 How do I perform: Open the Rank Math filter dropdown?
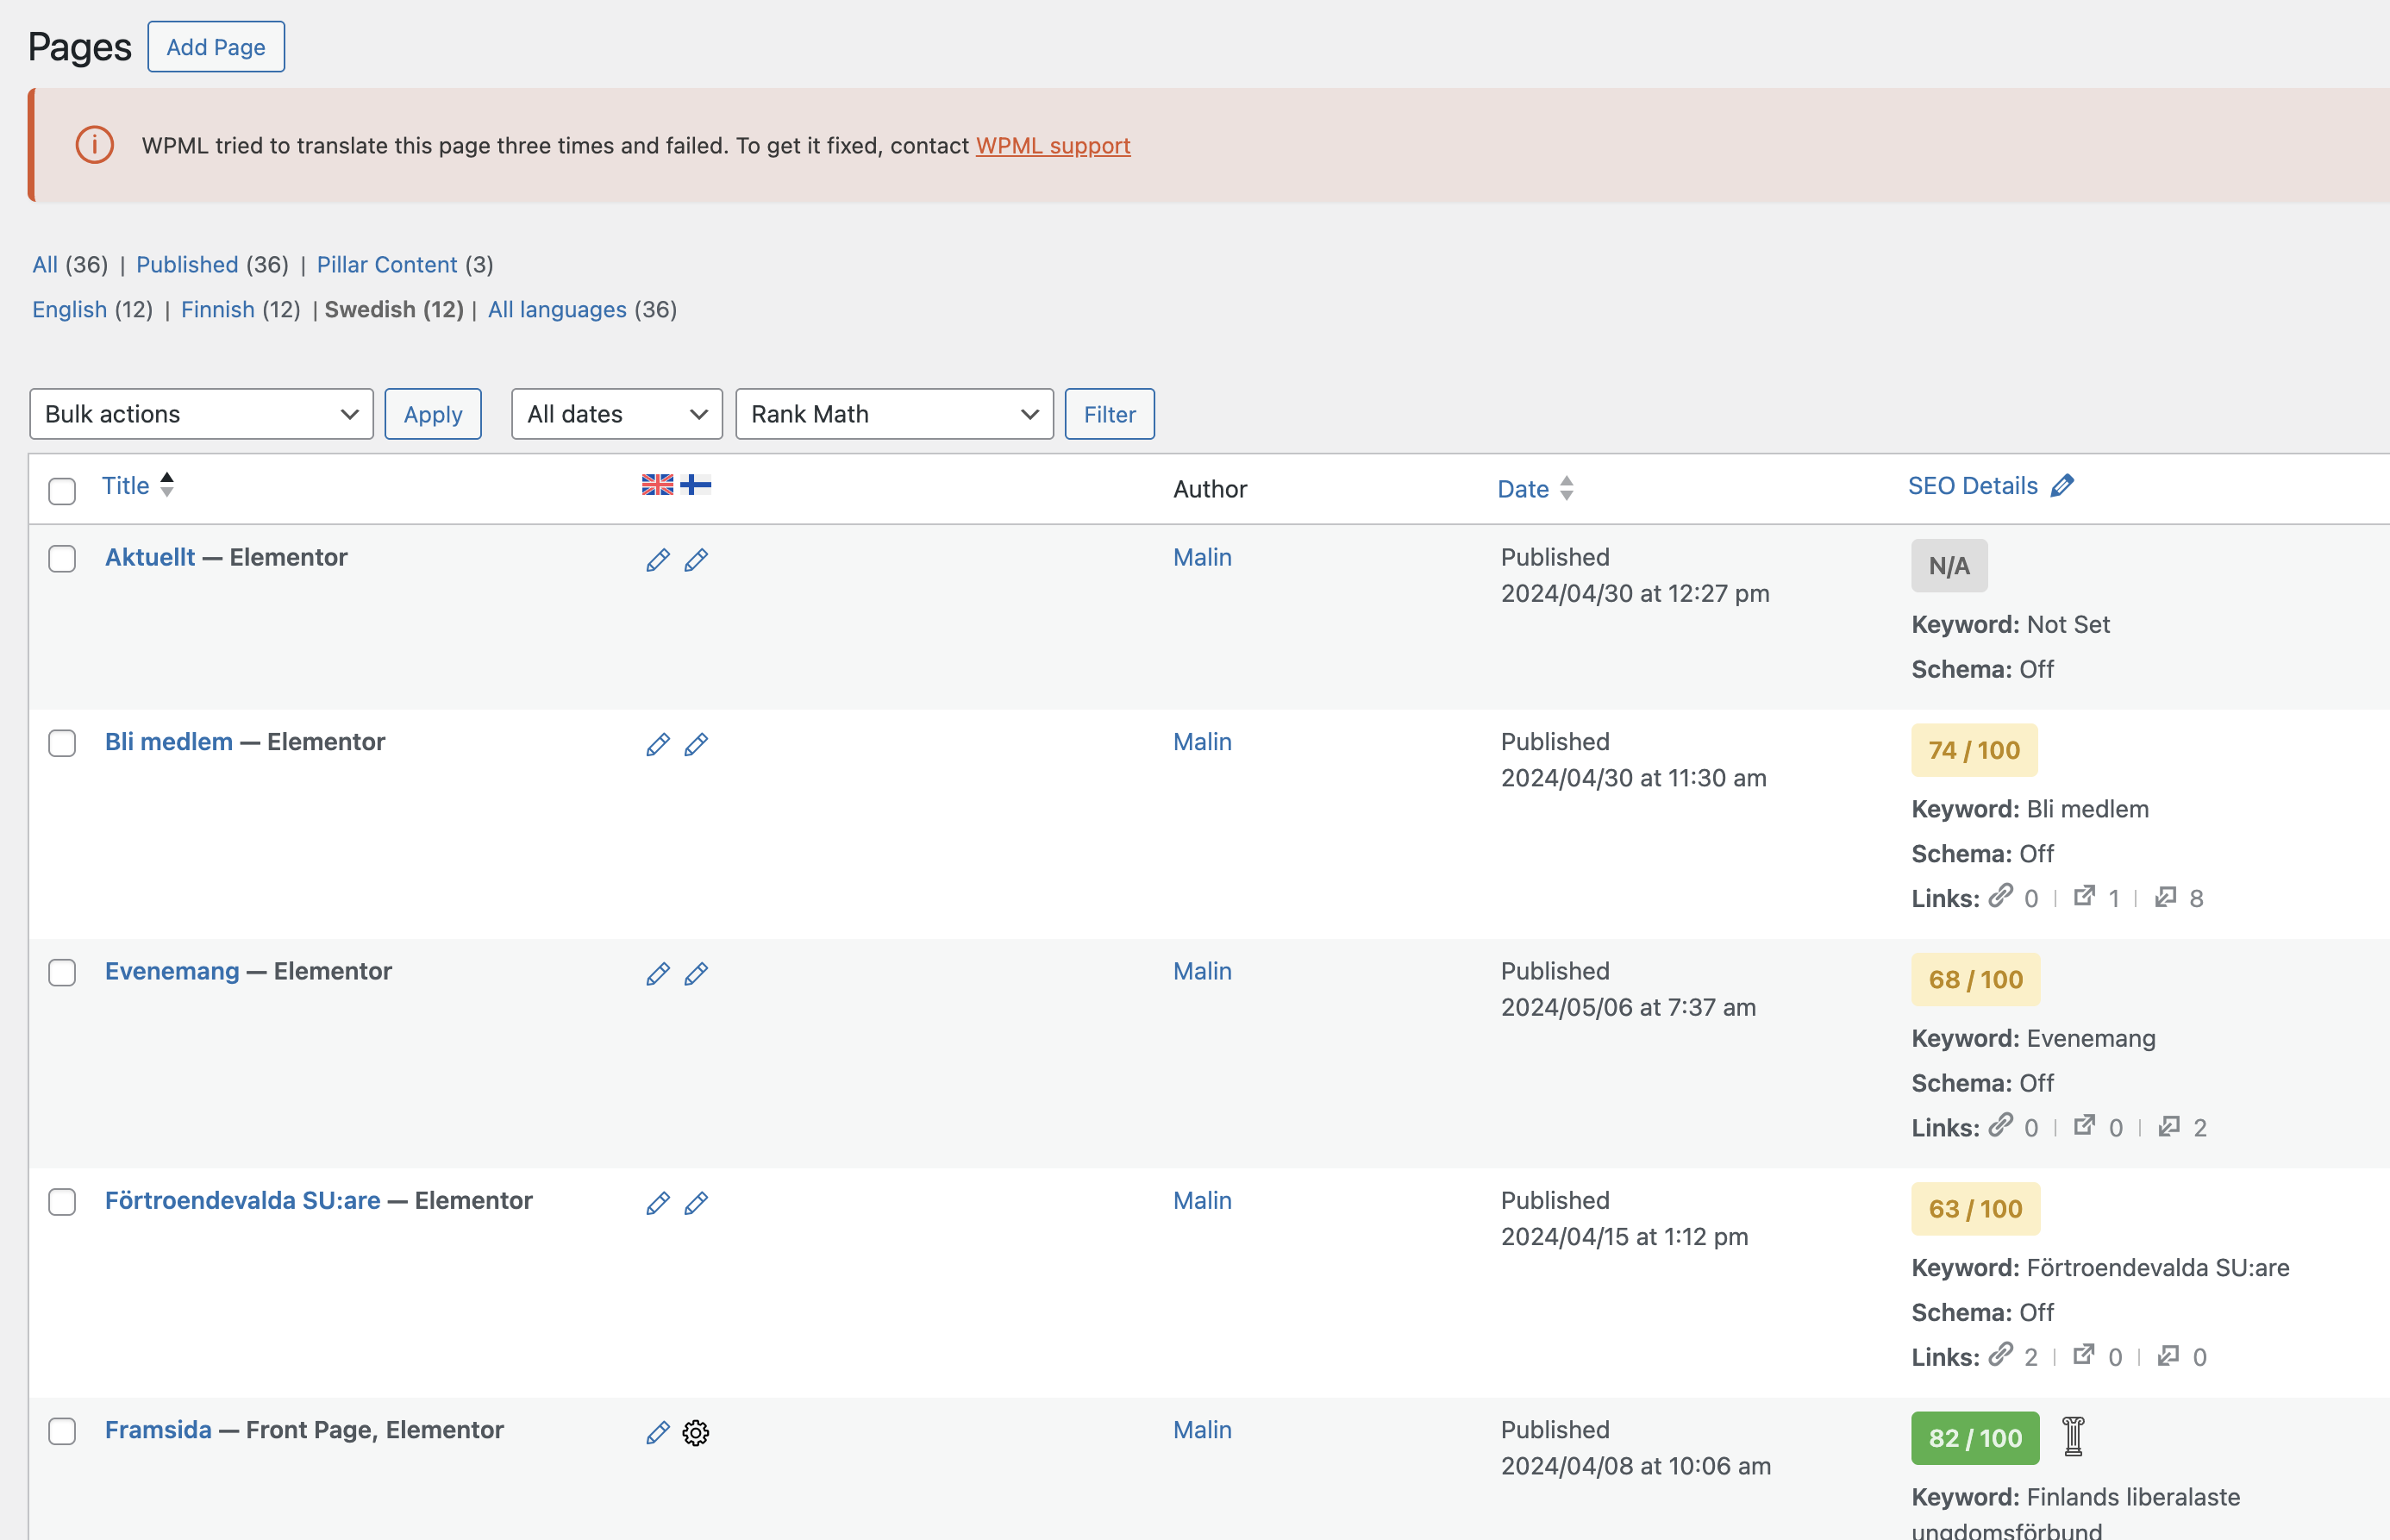[x=894, y=414]
